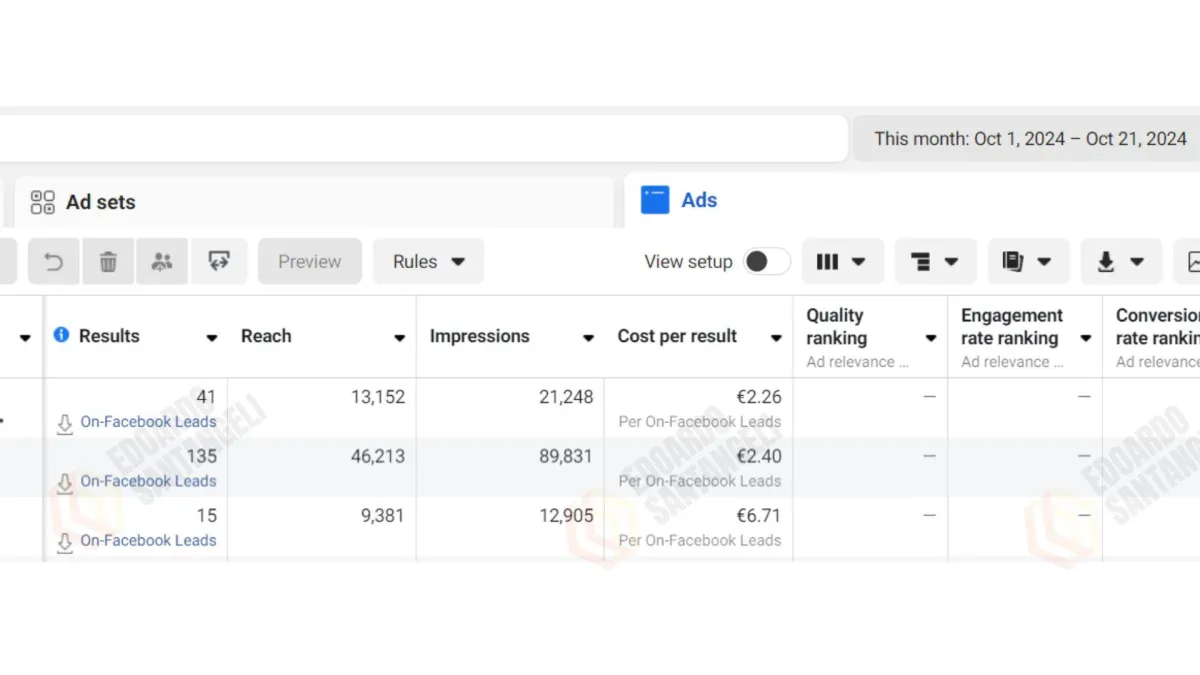Open the breakdown dropdown
Image resolution: width=1200 pixels, height=675 pixels.
point(935,262)
